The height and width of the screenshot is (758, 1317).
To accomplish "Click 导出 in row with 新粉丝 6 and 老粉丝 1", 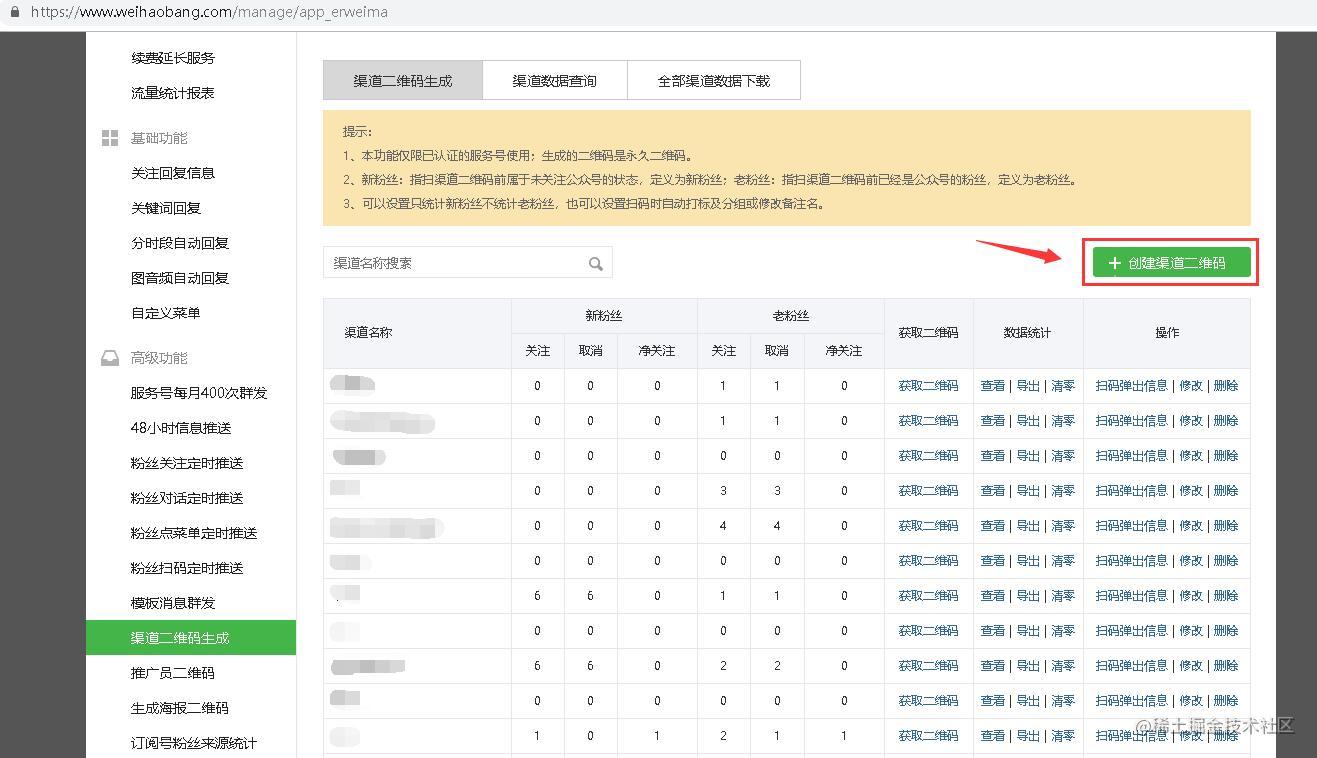I will point(1028,596).
